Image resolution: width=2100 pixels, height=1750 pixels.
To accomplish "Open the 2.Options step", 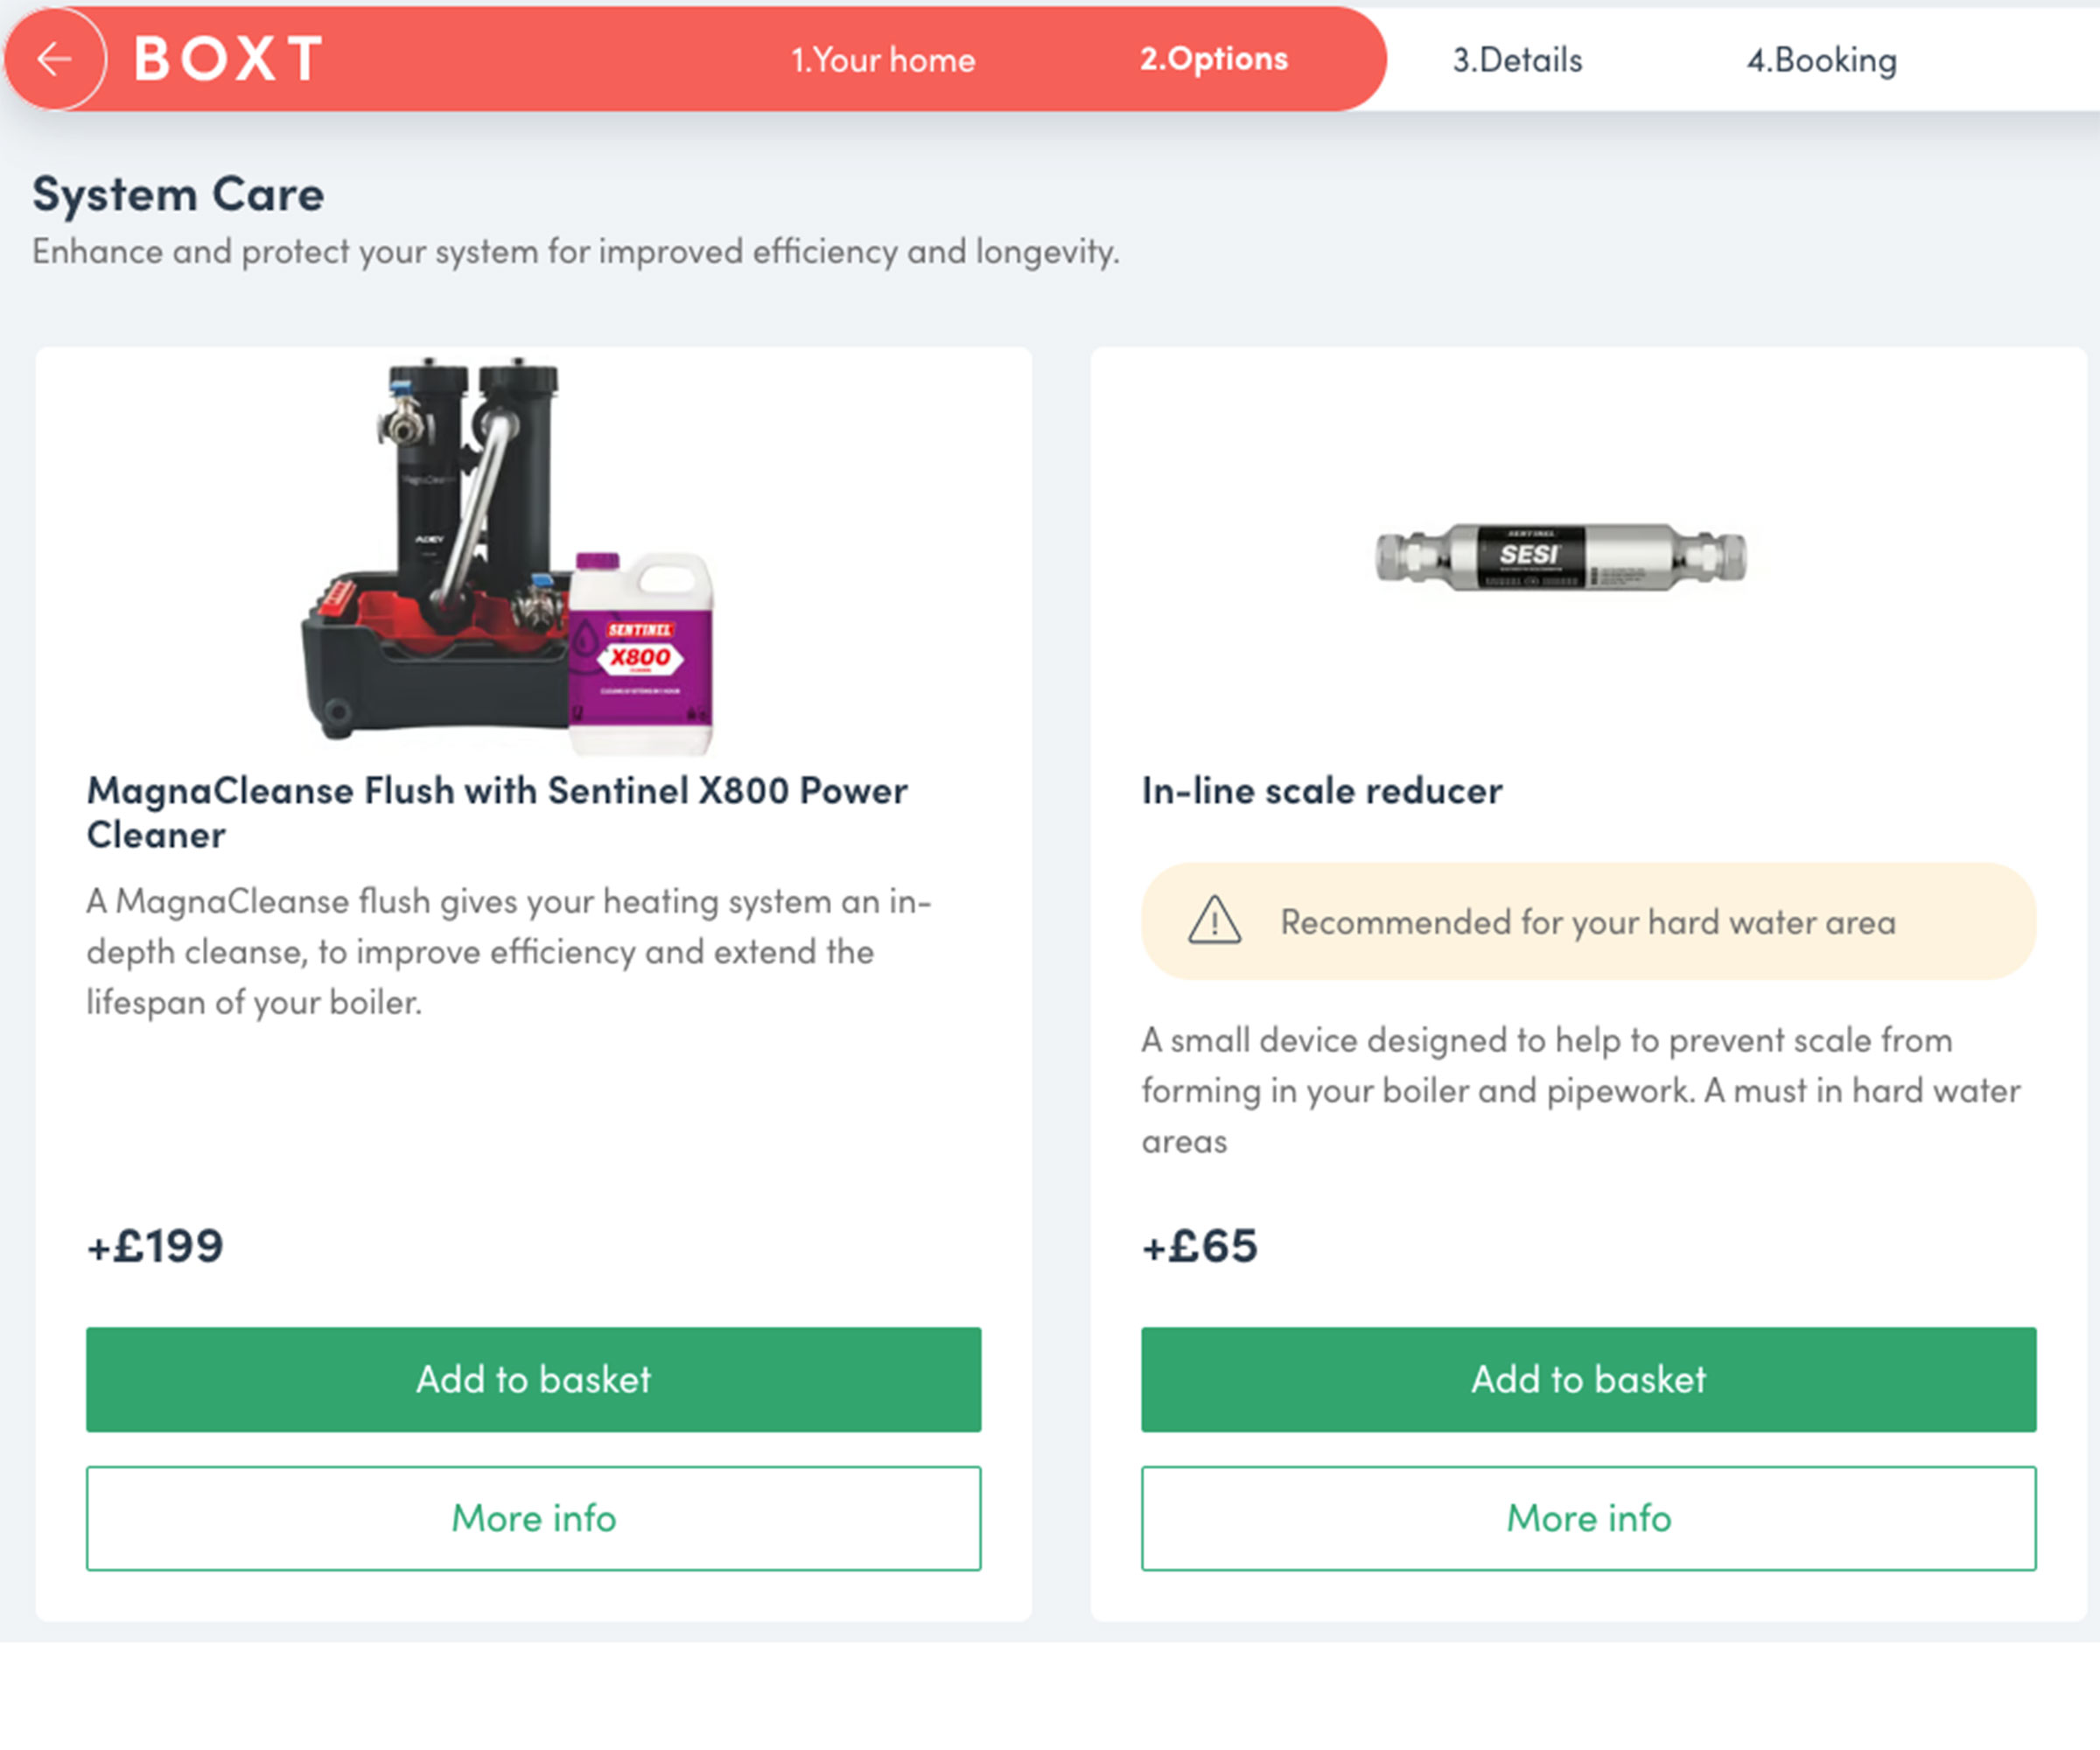I will (1214, 60).
